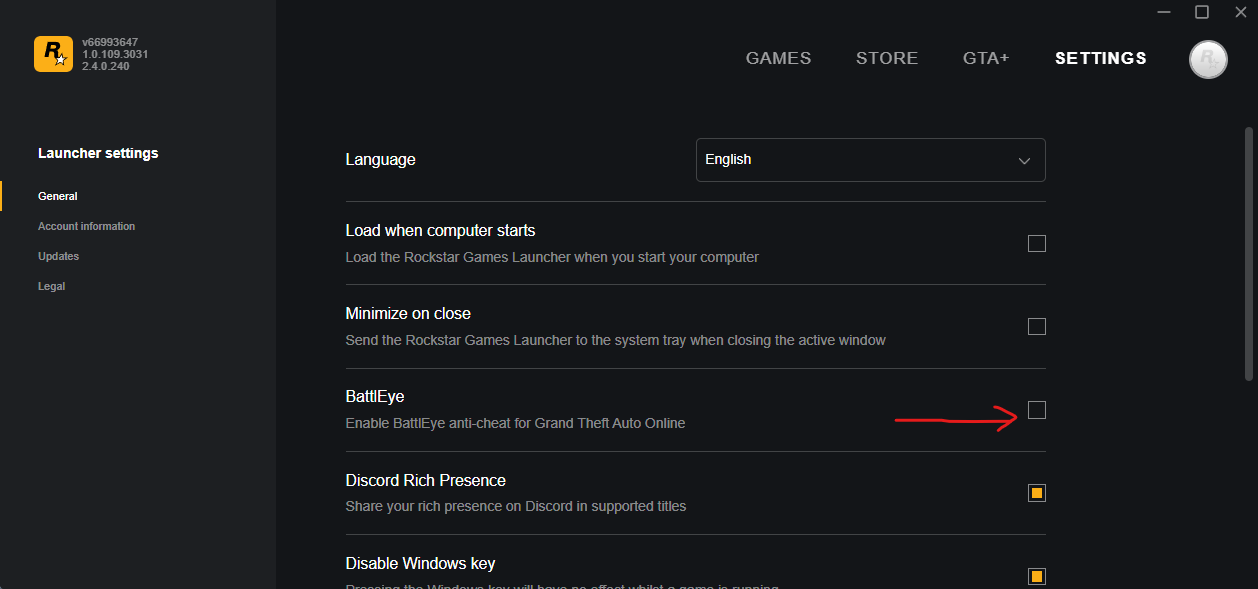Click the vertical scrollbar thumb

[x=1248, y=253]
